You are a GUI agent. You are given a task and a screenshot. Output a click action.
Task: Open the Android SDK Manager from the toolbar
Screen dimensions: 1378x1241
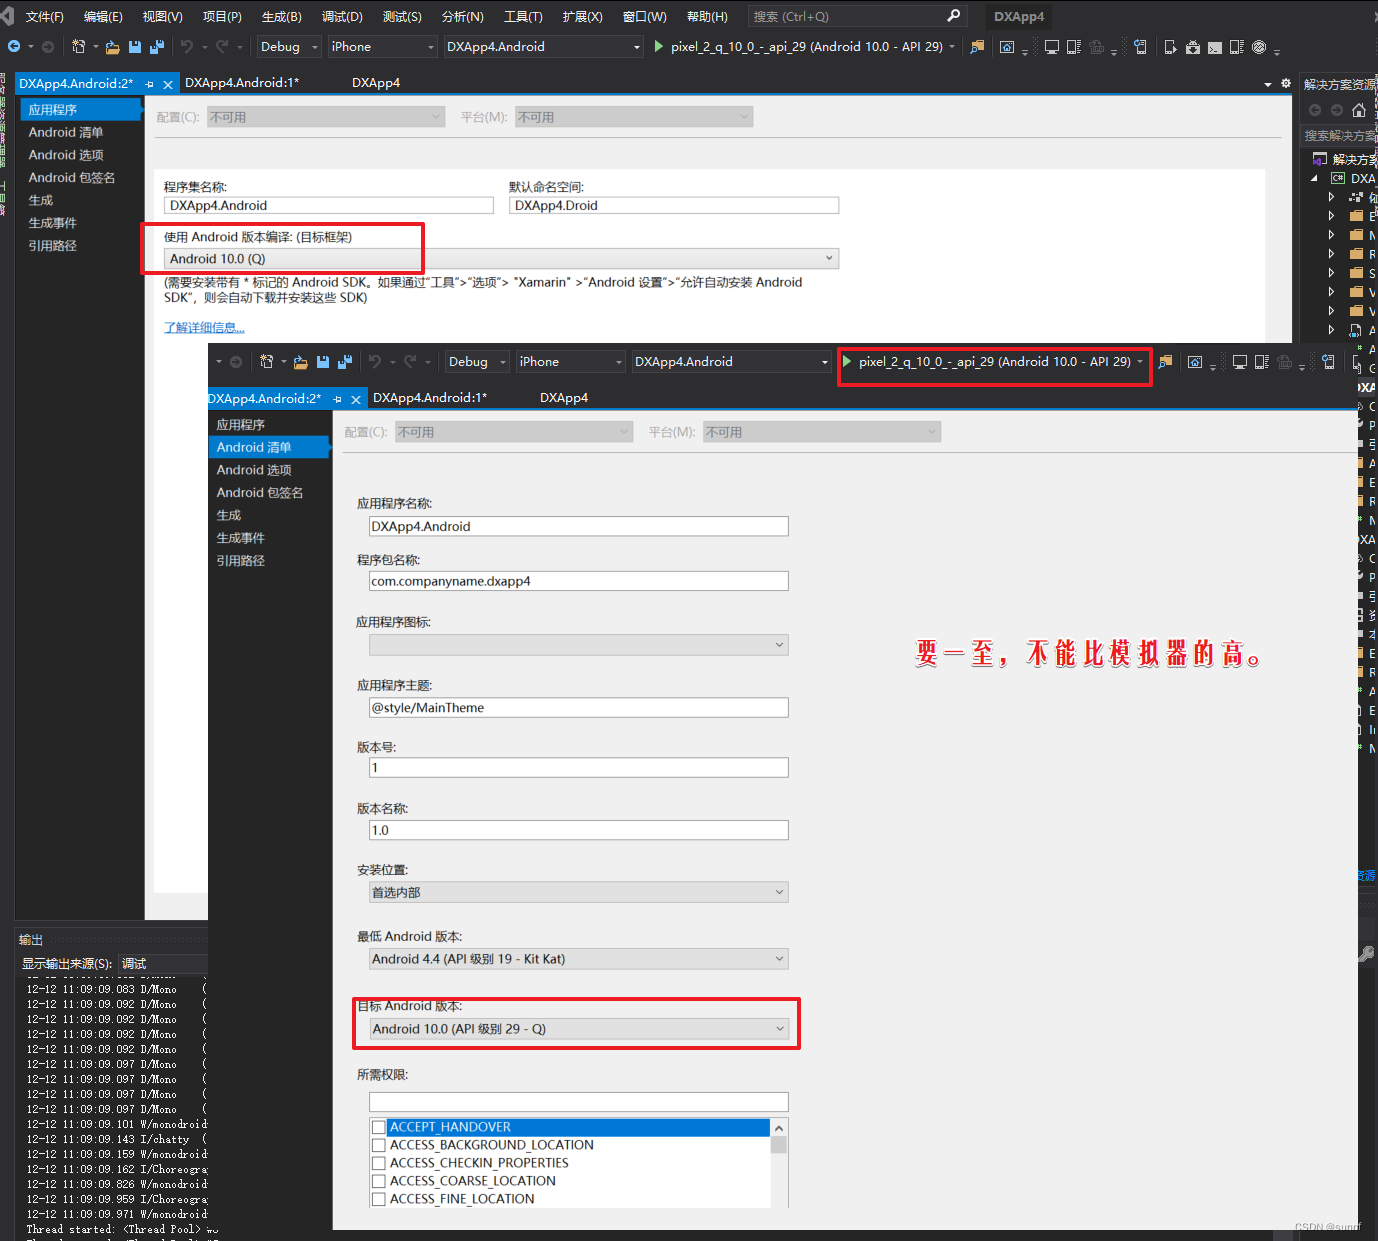(1192, 46)
